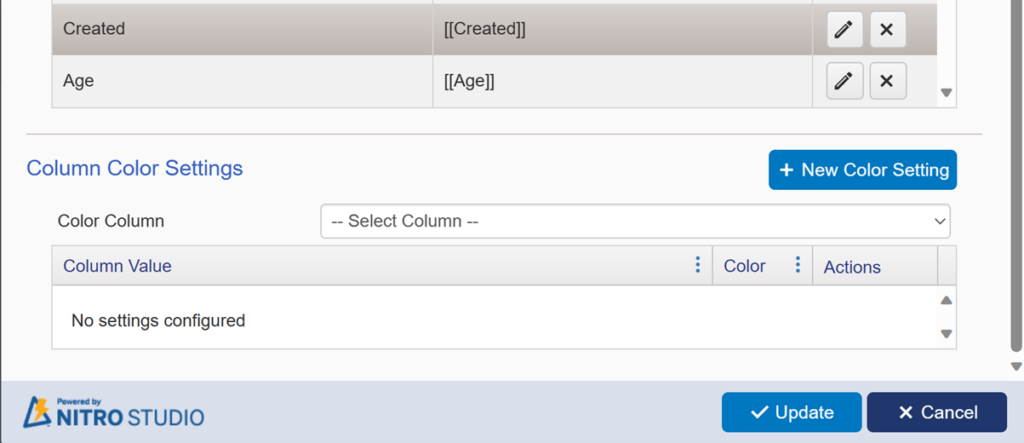Open the Column Value header options menu
The image size is (1024, 443).
[698, 265]
